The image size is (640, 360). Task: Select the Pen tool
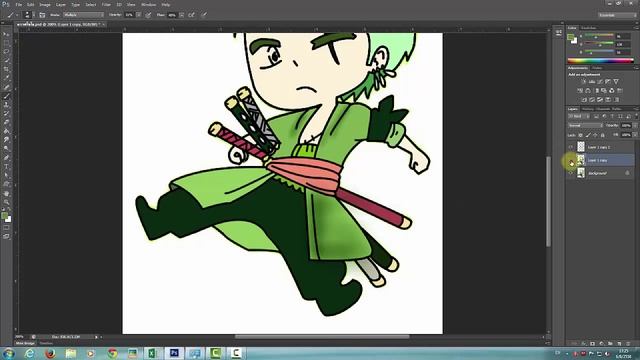coord(6,158)
